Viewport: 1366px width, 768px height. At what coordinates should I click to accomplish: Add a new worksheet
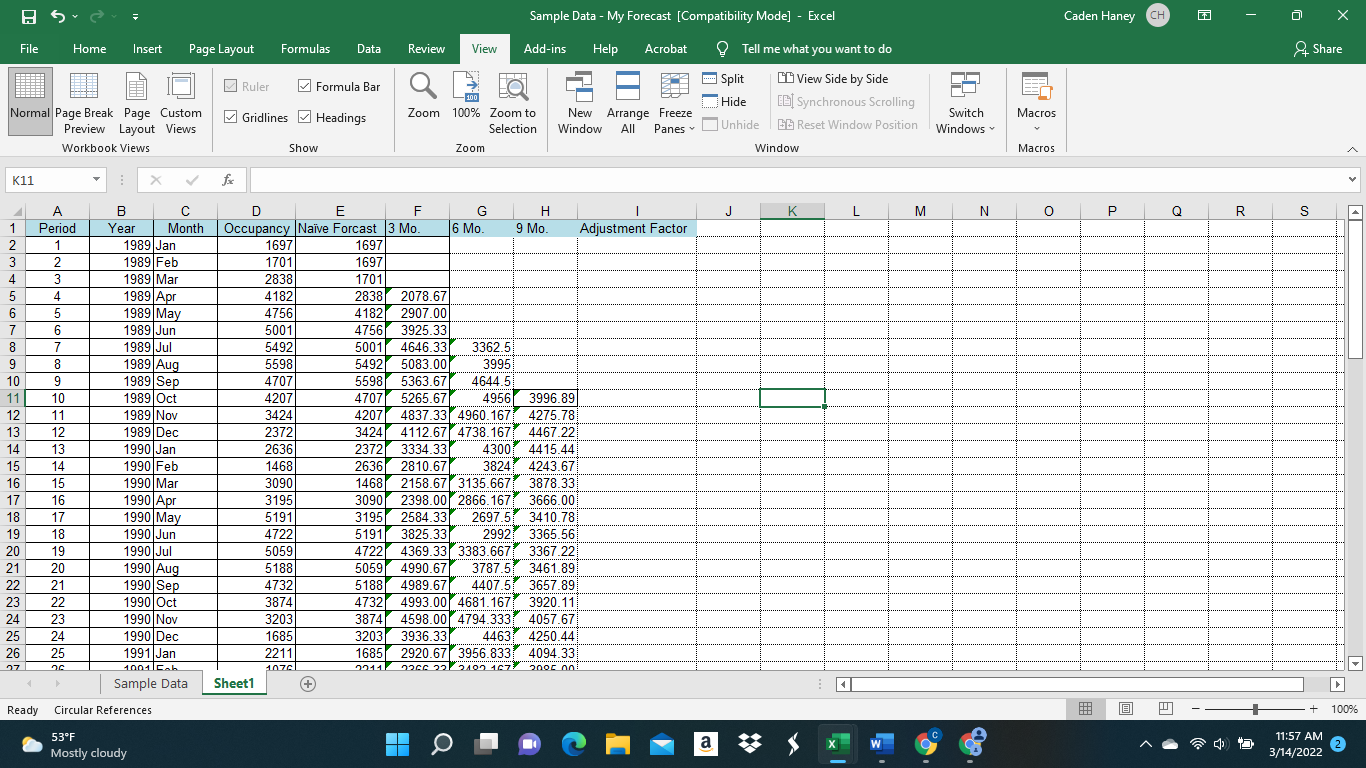click(x=308, y=683)
